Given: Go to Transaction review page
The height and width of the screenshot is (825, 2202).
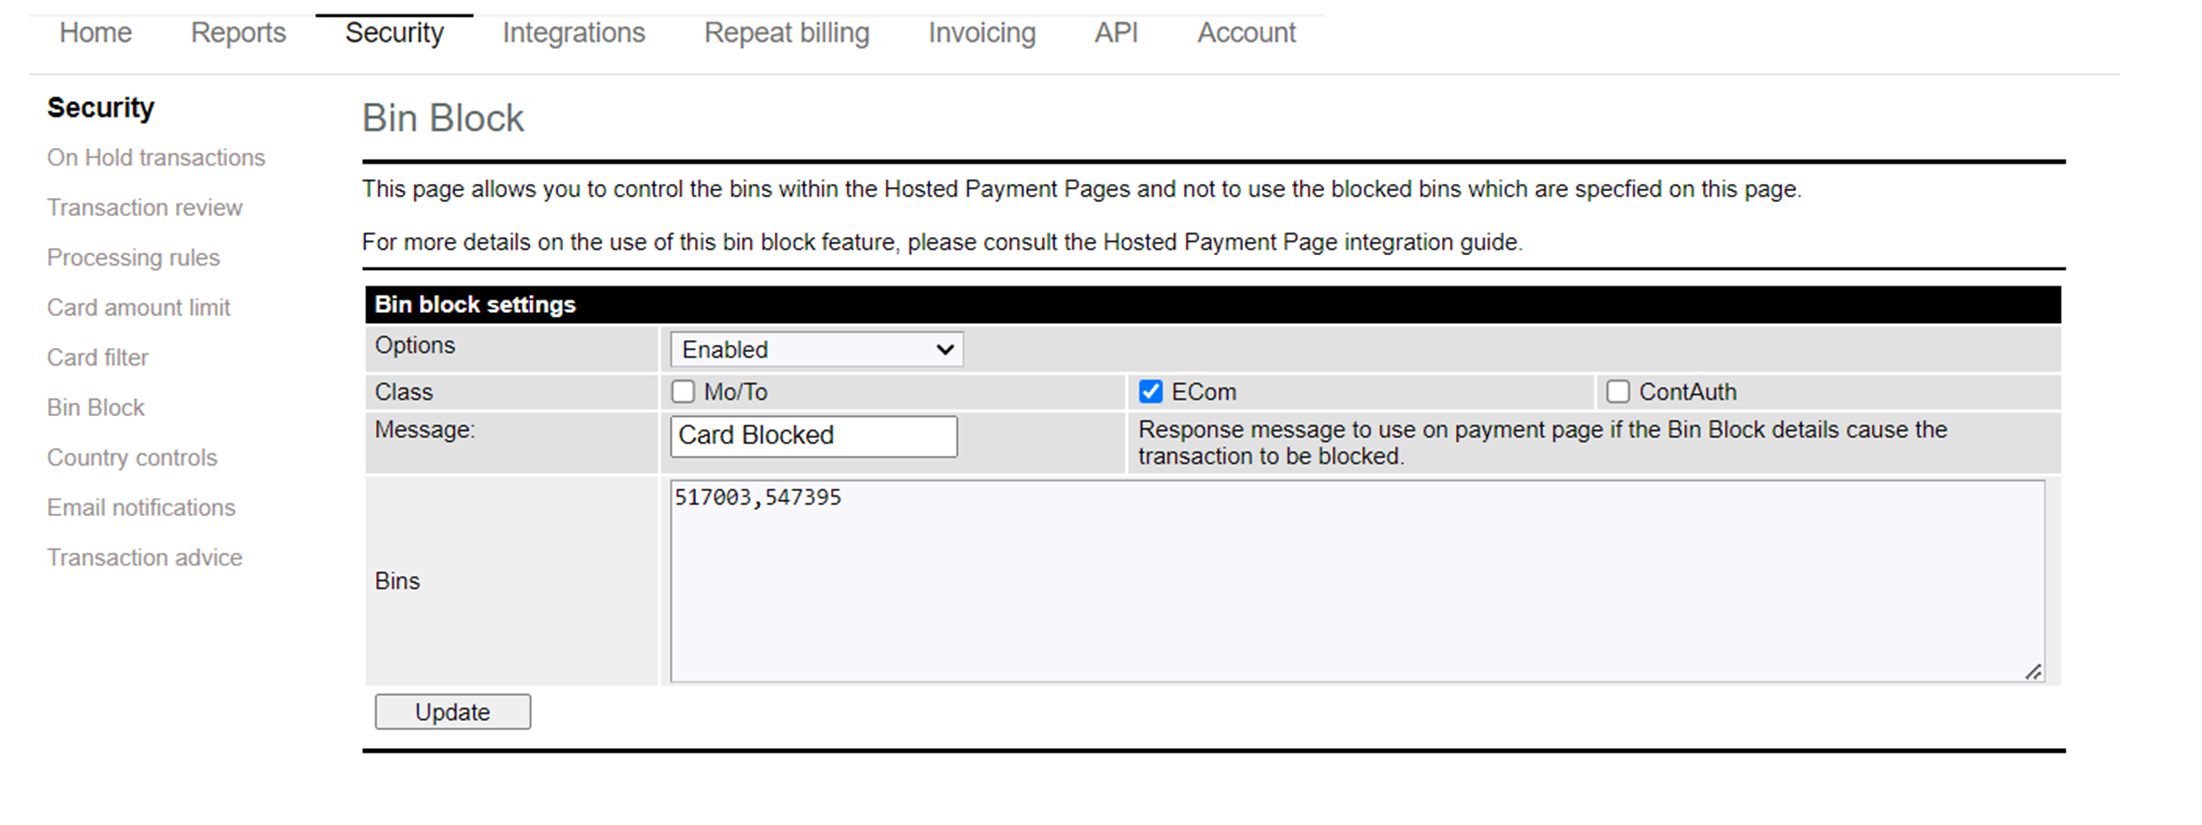Looking at the screenshot, I should (x=144, y=208).
